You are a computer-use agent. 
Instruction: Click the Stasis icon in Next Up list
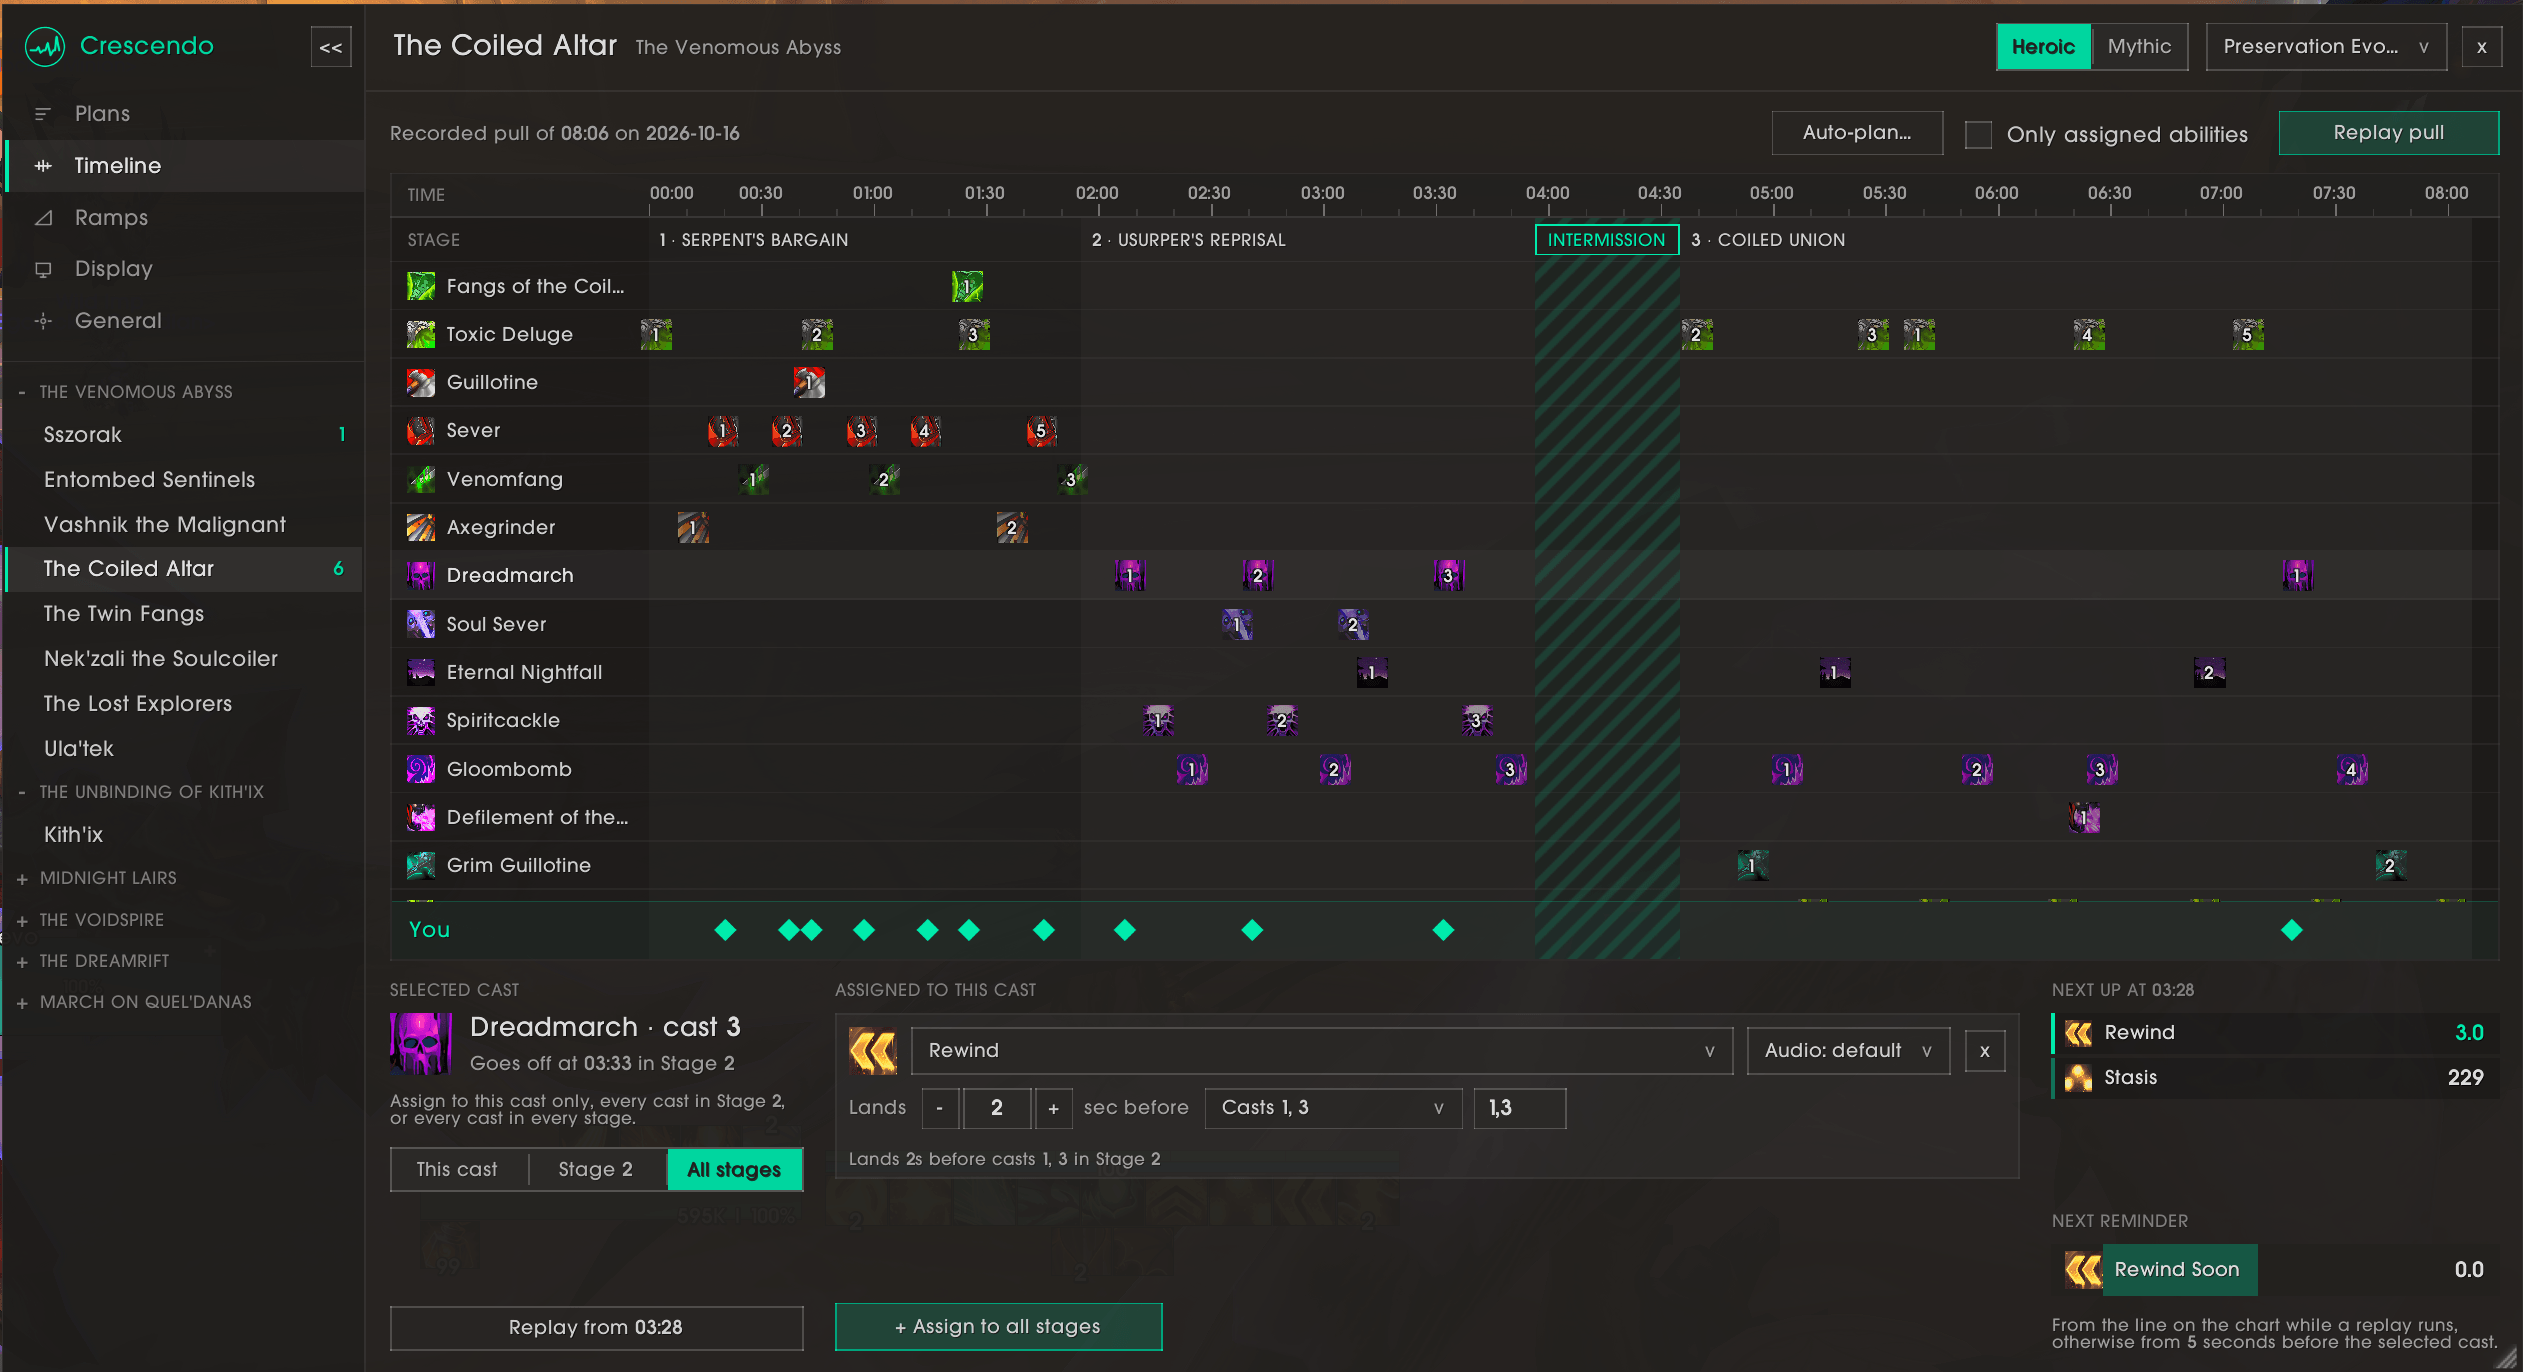tap(2079, 1078)
